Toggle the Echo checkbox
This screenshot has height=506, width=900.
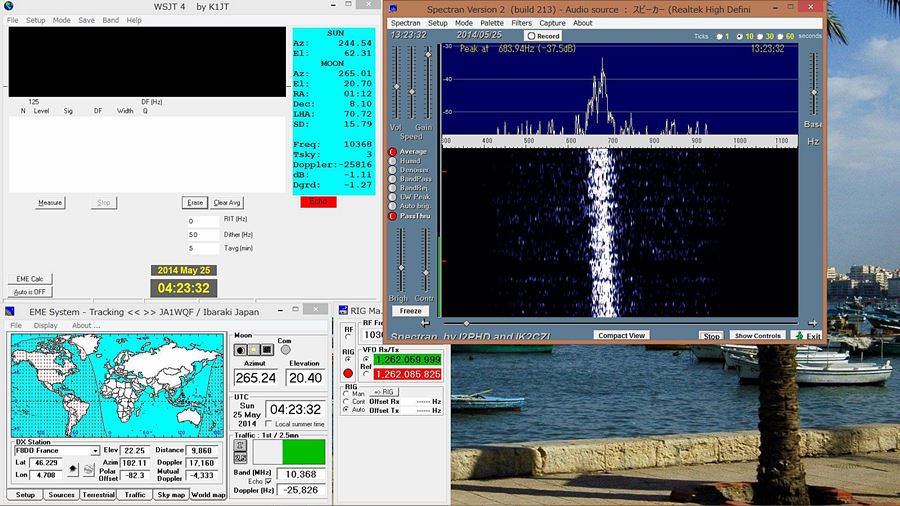[267, 481]
